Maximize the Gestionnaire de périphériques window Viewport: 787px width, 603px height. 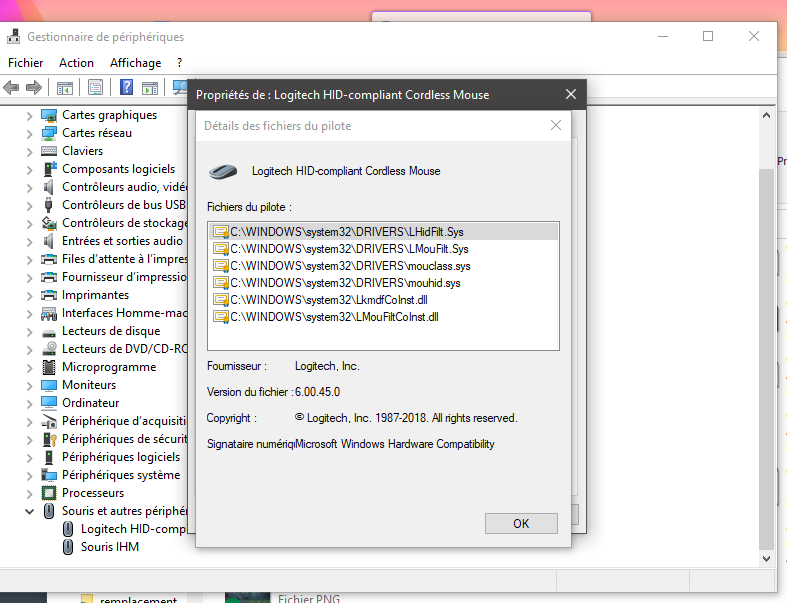tap(708, 36)
